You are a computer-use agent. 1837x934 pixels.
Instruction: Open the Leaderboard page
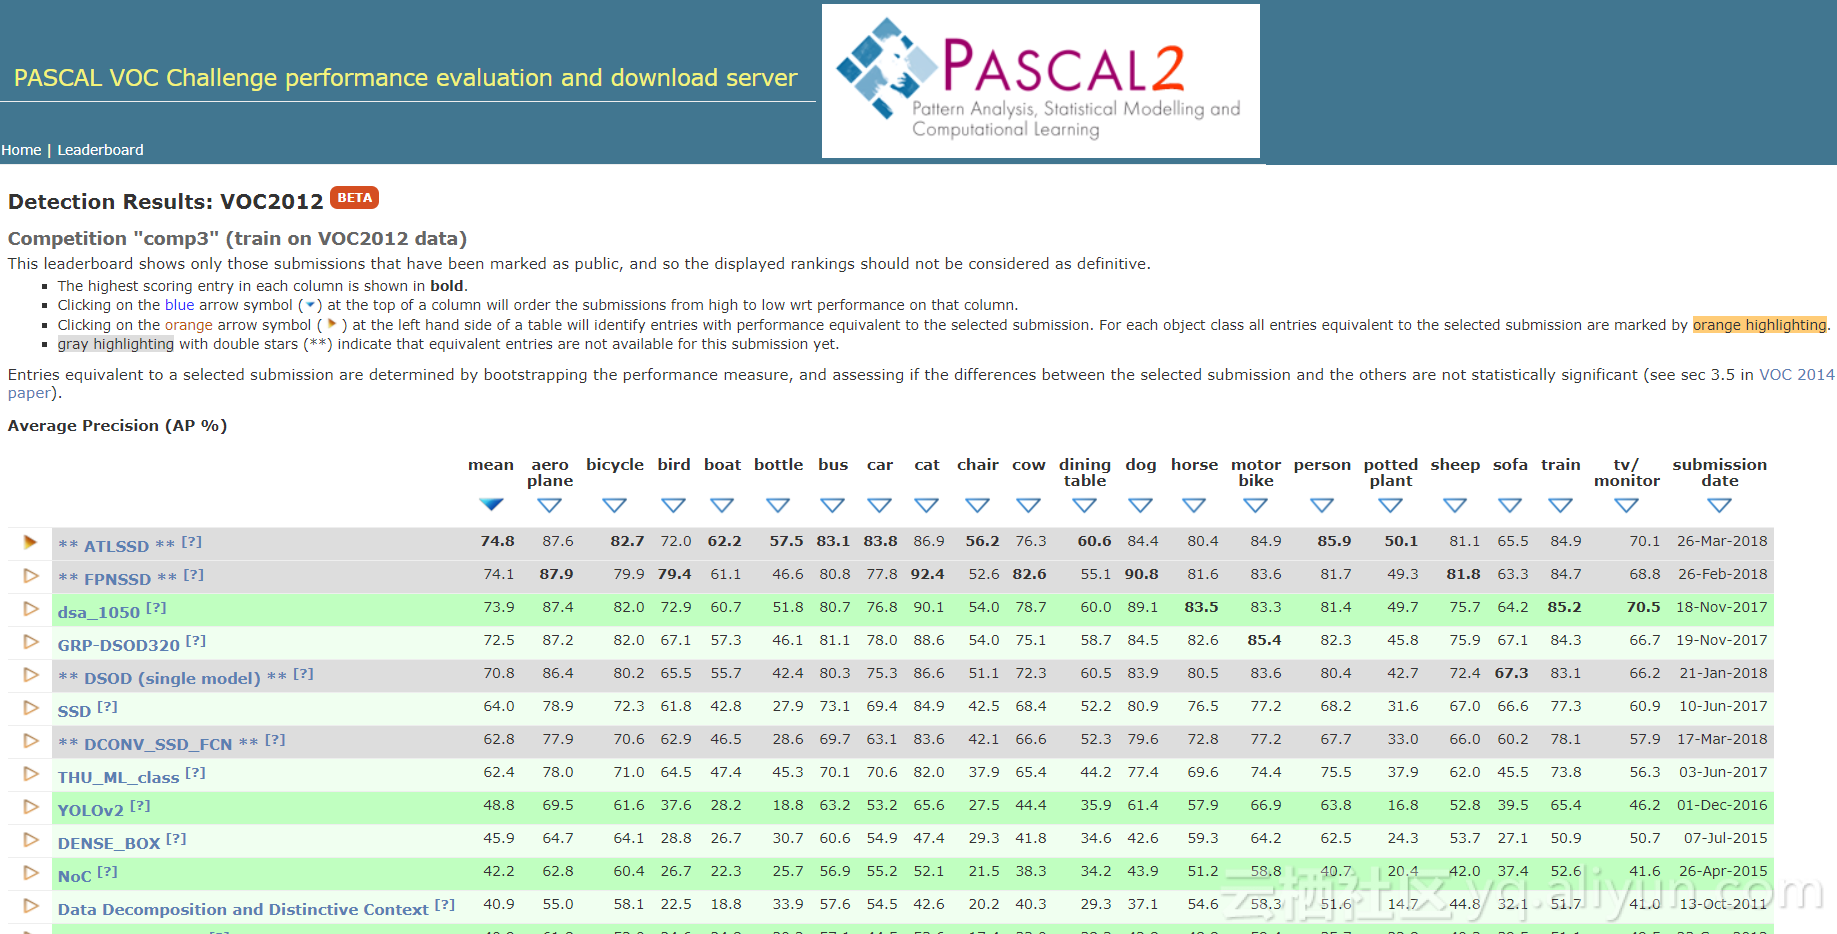(x=100, y=150)
